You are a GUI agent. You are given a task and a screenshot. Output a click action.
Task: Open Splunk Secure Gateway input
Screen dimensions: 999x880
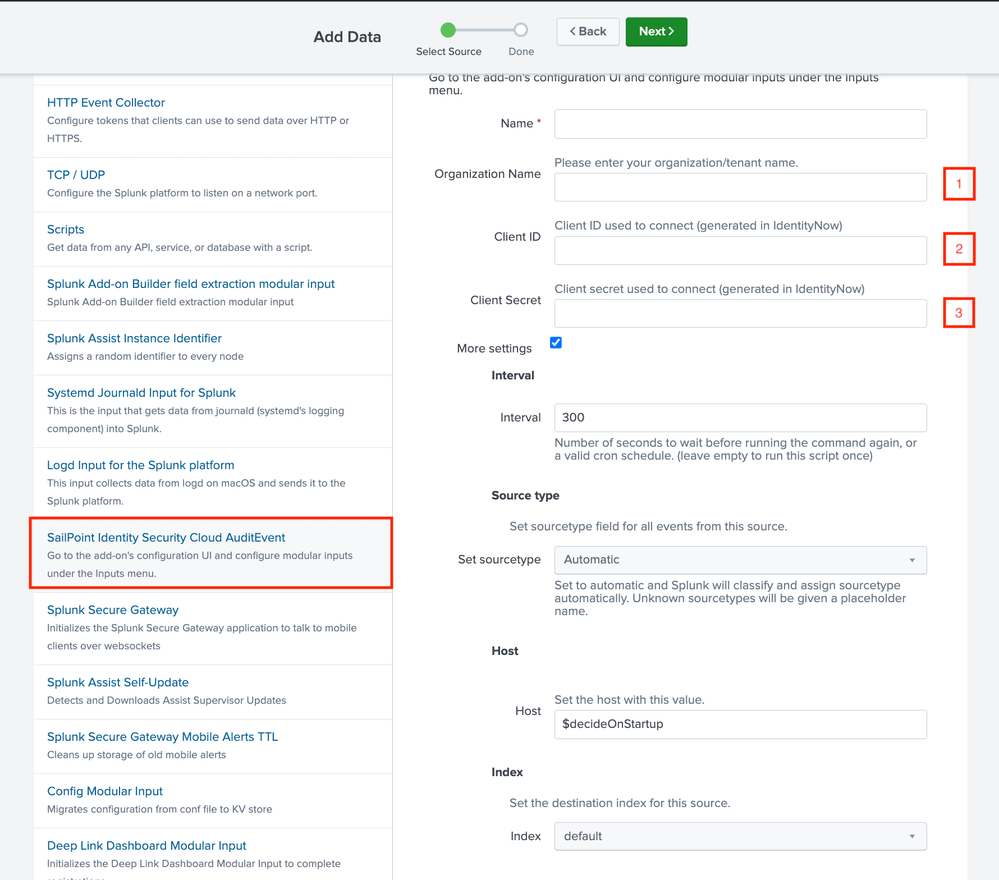(113, 610)
